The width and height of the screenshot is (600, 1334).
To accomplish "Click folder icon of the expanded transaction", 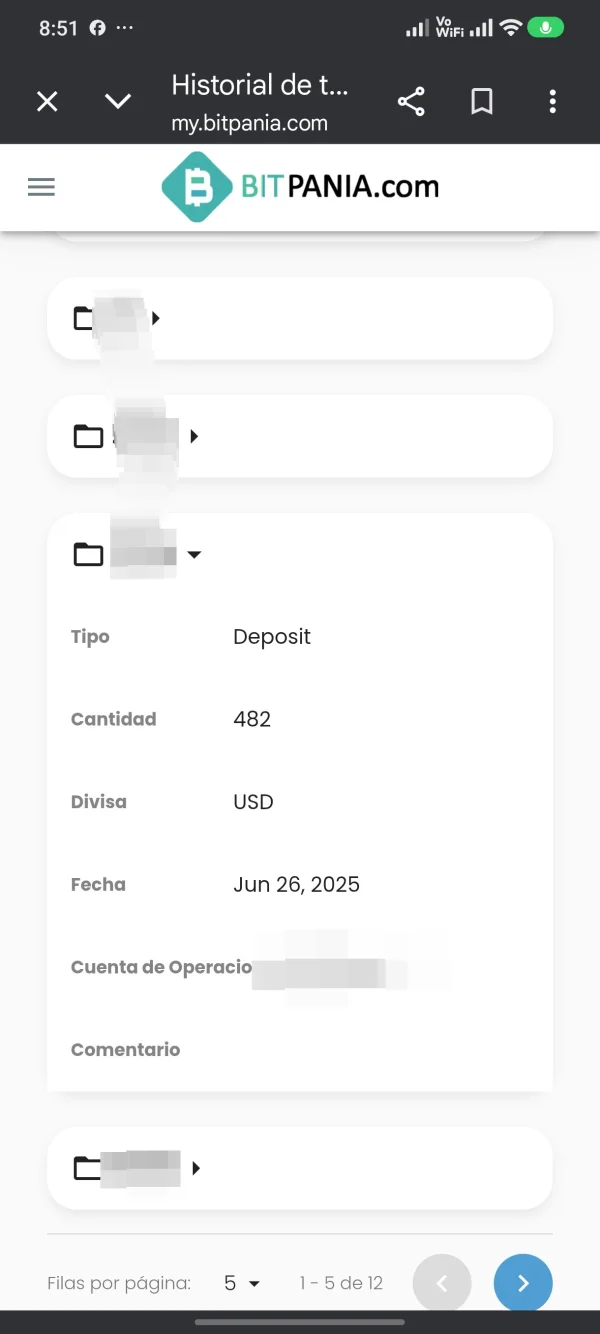I will tap(88, 554).
